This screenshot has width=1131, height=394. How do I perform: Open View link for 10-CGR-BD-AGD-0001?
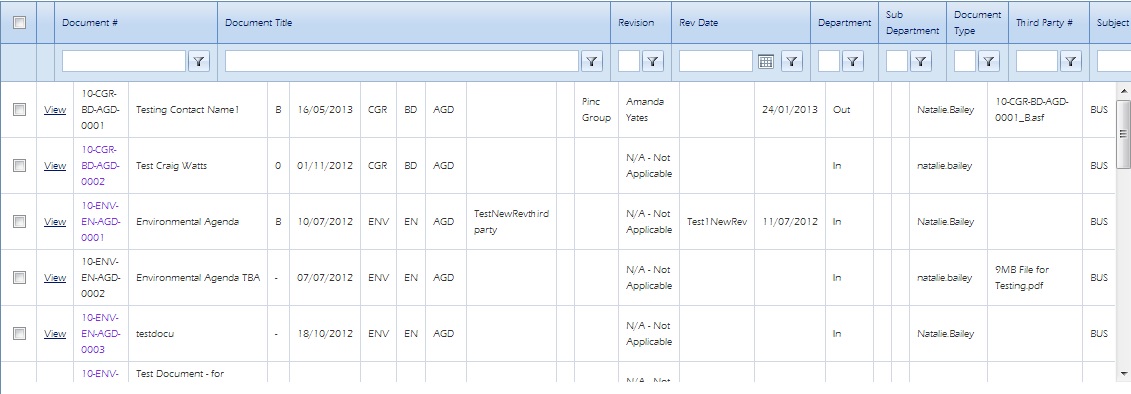[55, 110]
